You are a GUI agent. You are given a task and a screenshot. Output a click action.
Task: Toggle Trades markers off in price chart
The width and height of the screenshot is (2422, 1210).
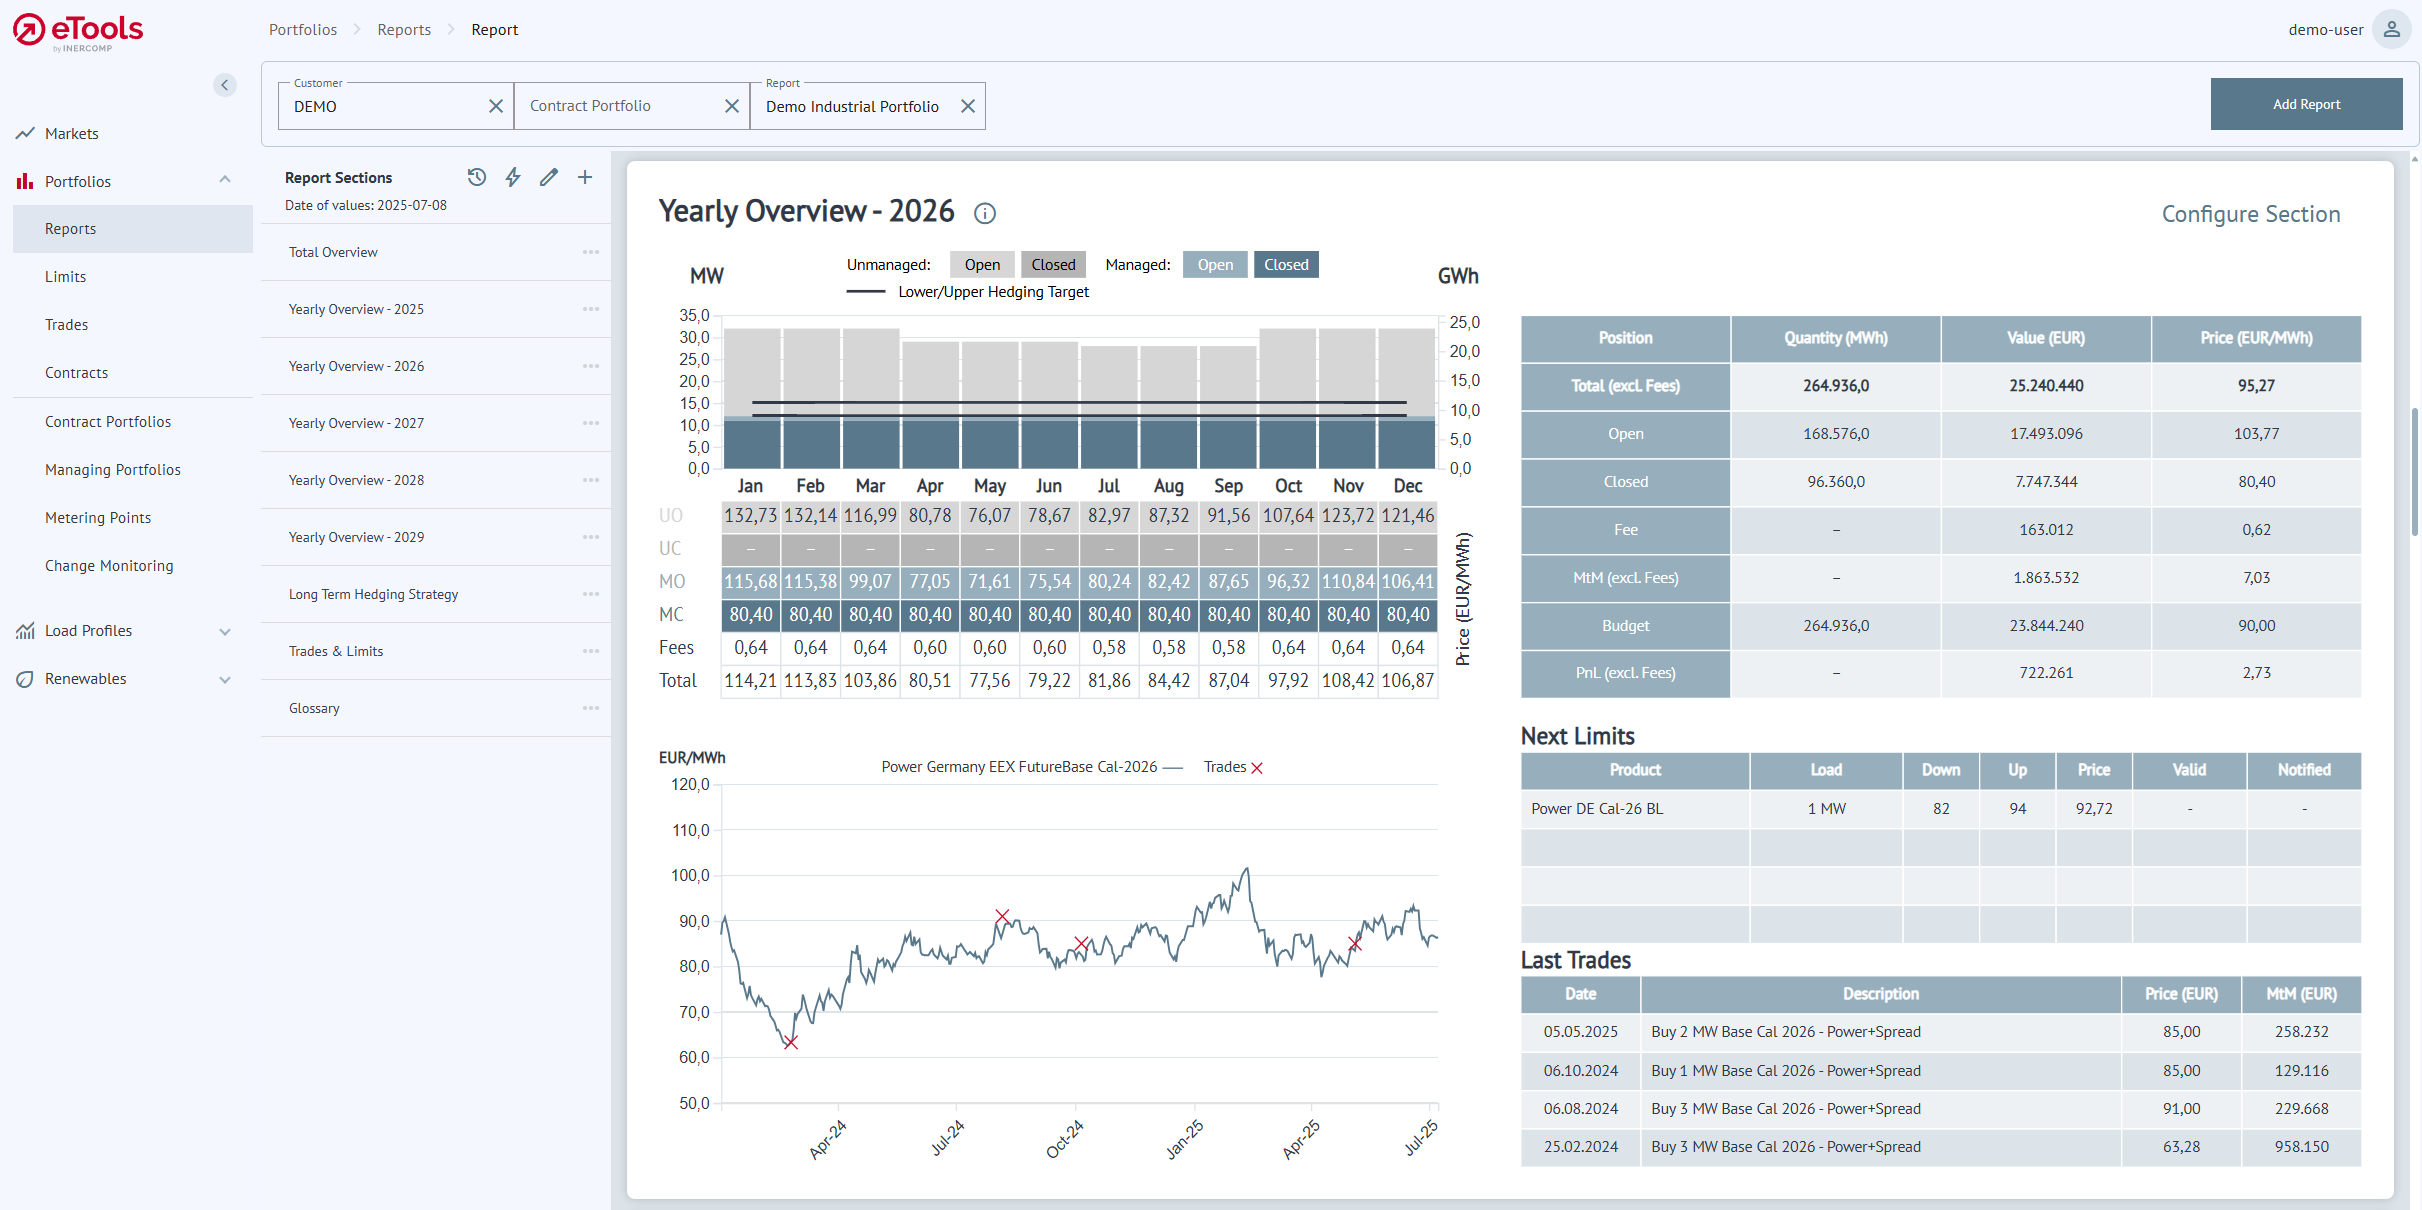[1258, 767]
